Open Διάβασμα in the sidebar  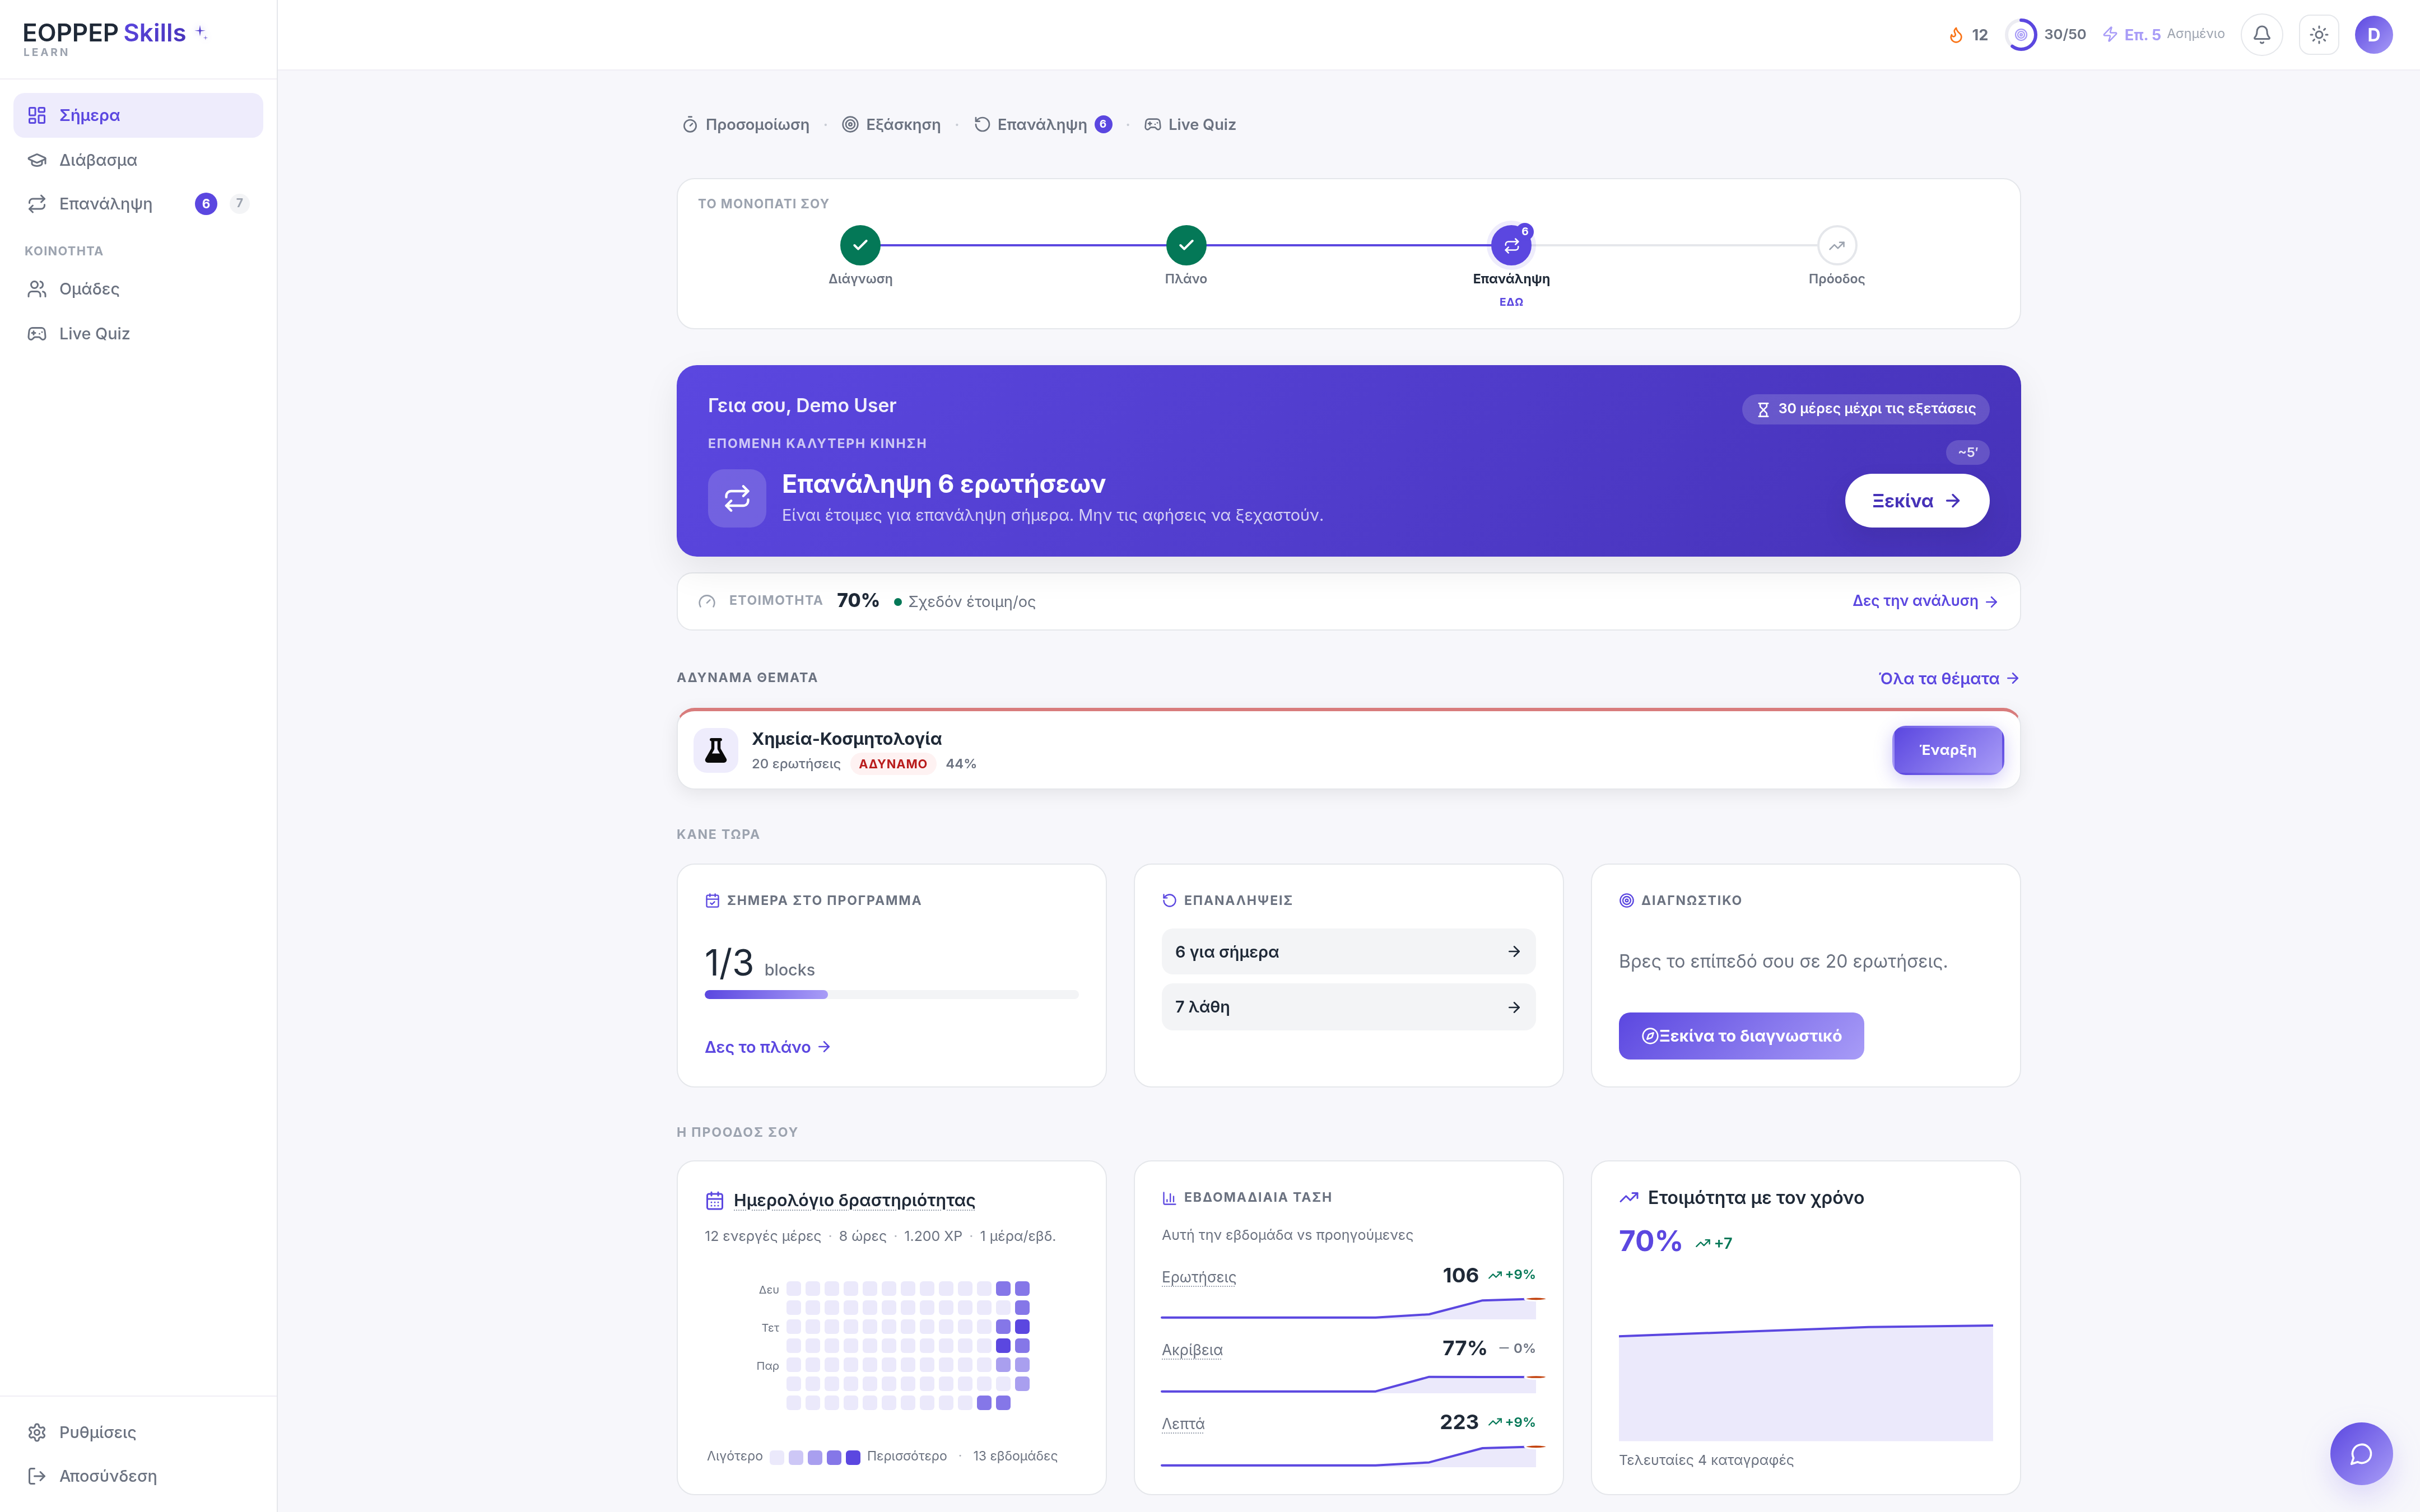coord(138,160)
